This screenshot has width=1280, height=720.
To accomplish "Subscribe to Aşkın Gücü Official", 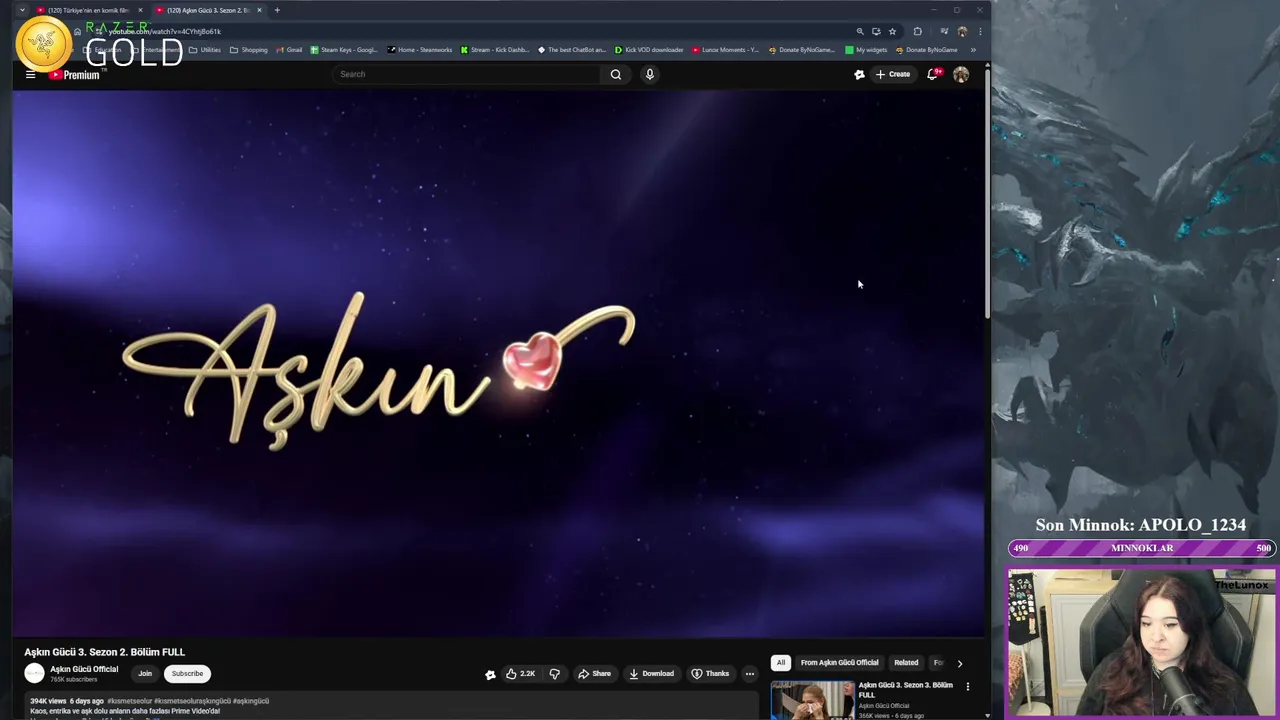I will click(x=187, y=674).
